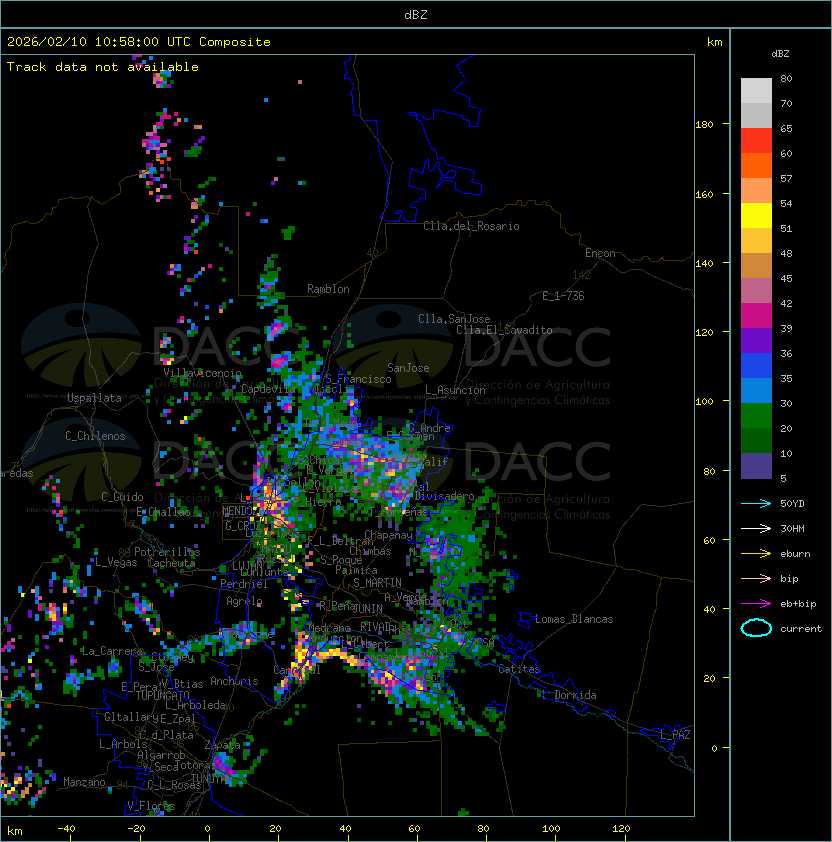
Task: Click the 'current' legend label
Action: pos(801,629)
